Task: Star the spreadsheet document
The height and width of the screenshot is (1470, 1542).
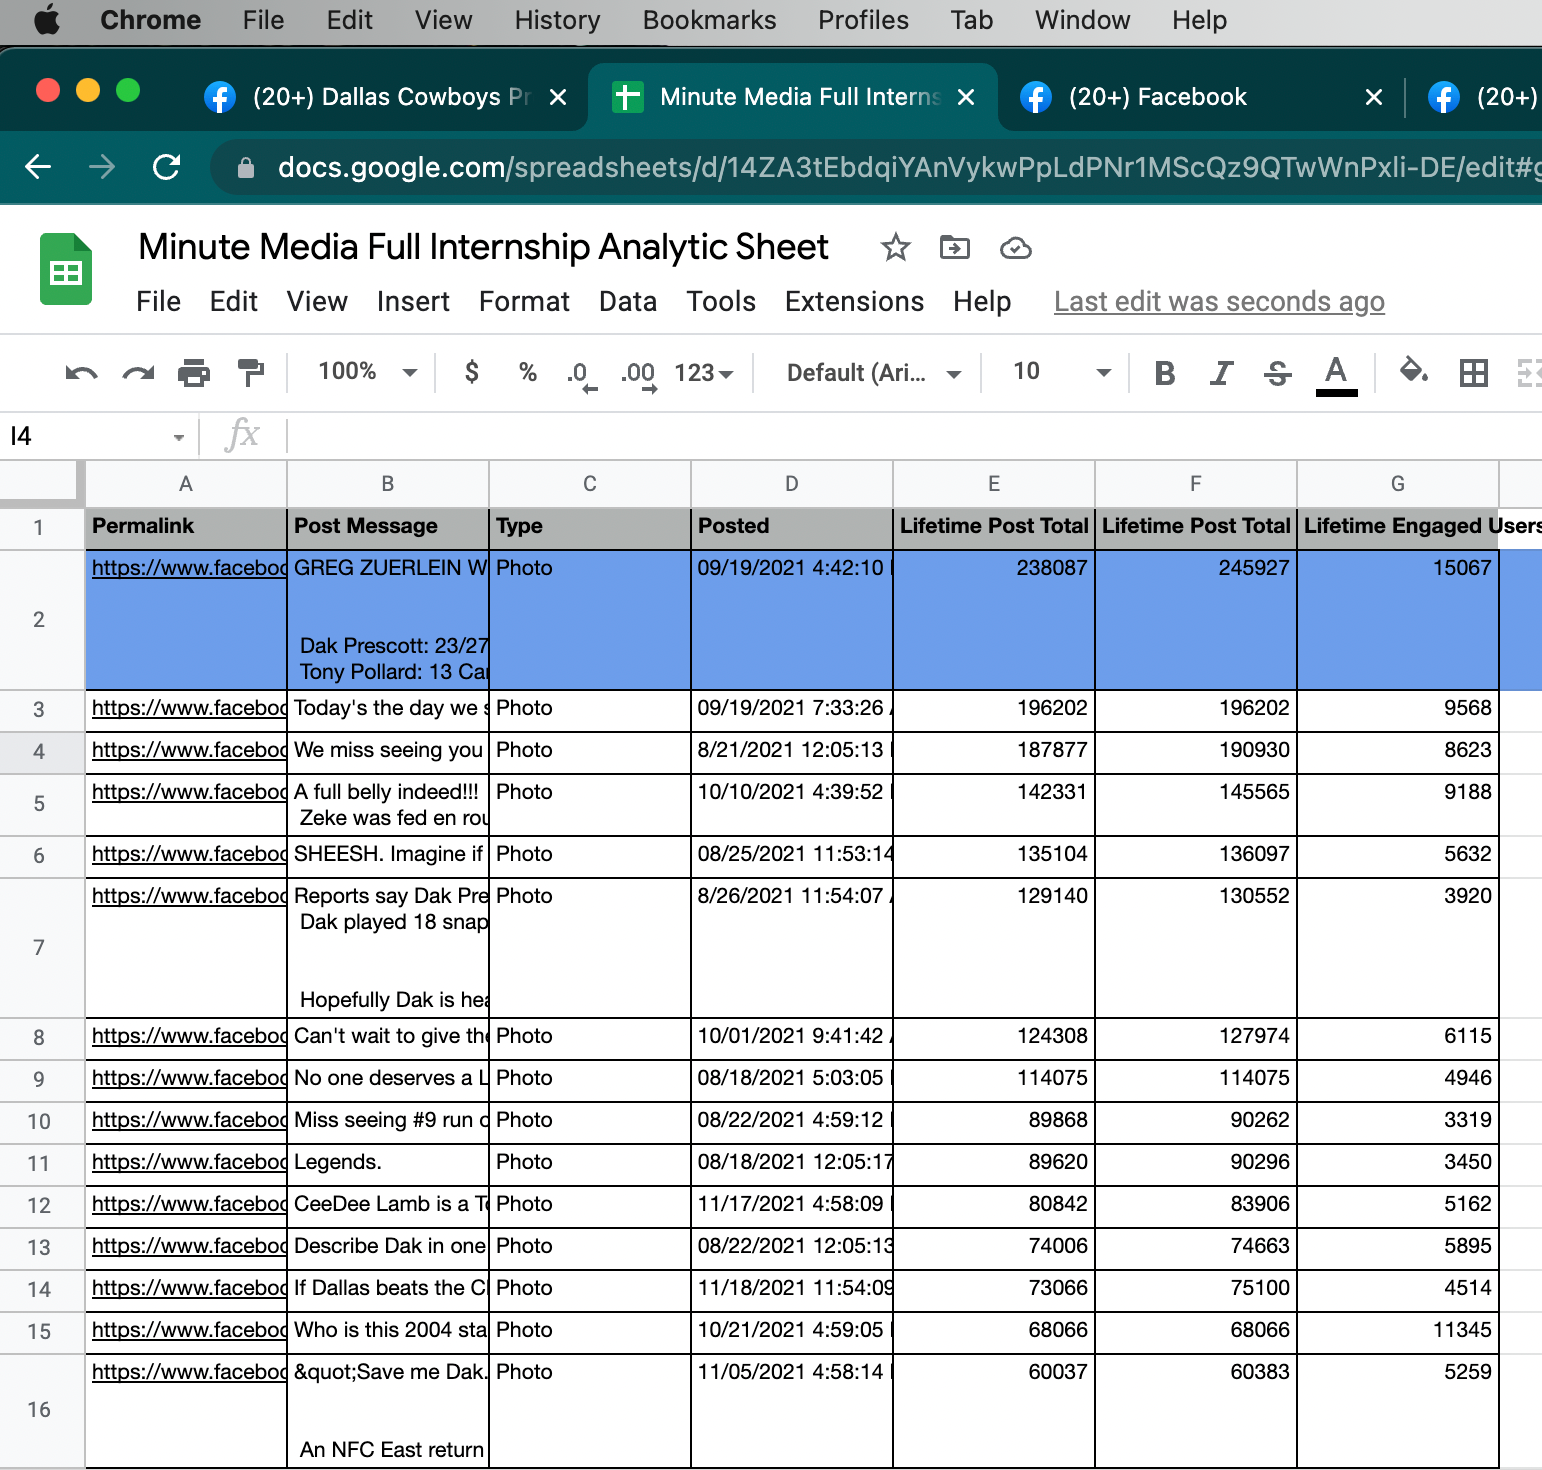Action: 895,247
